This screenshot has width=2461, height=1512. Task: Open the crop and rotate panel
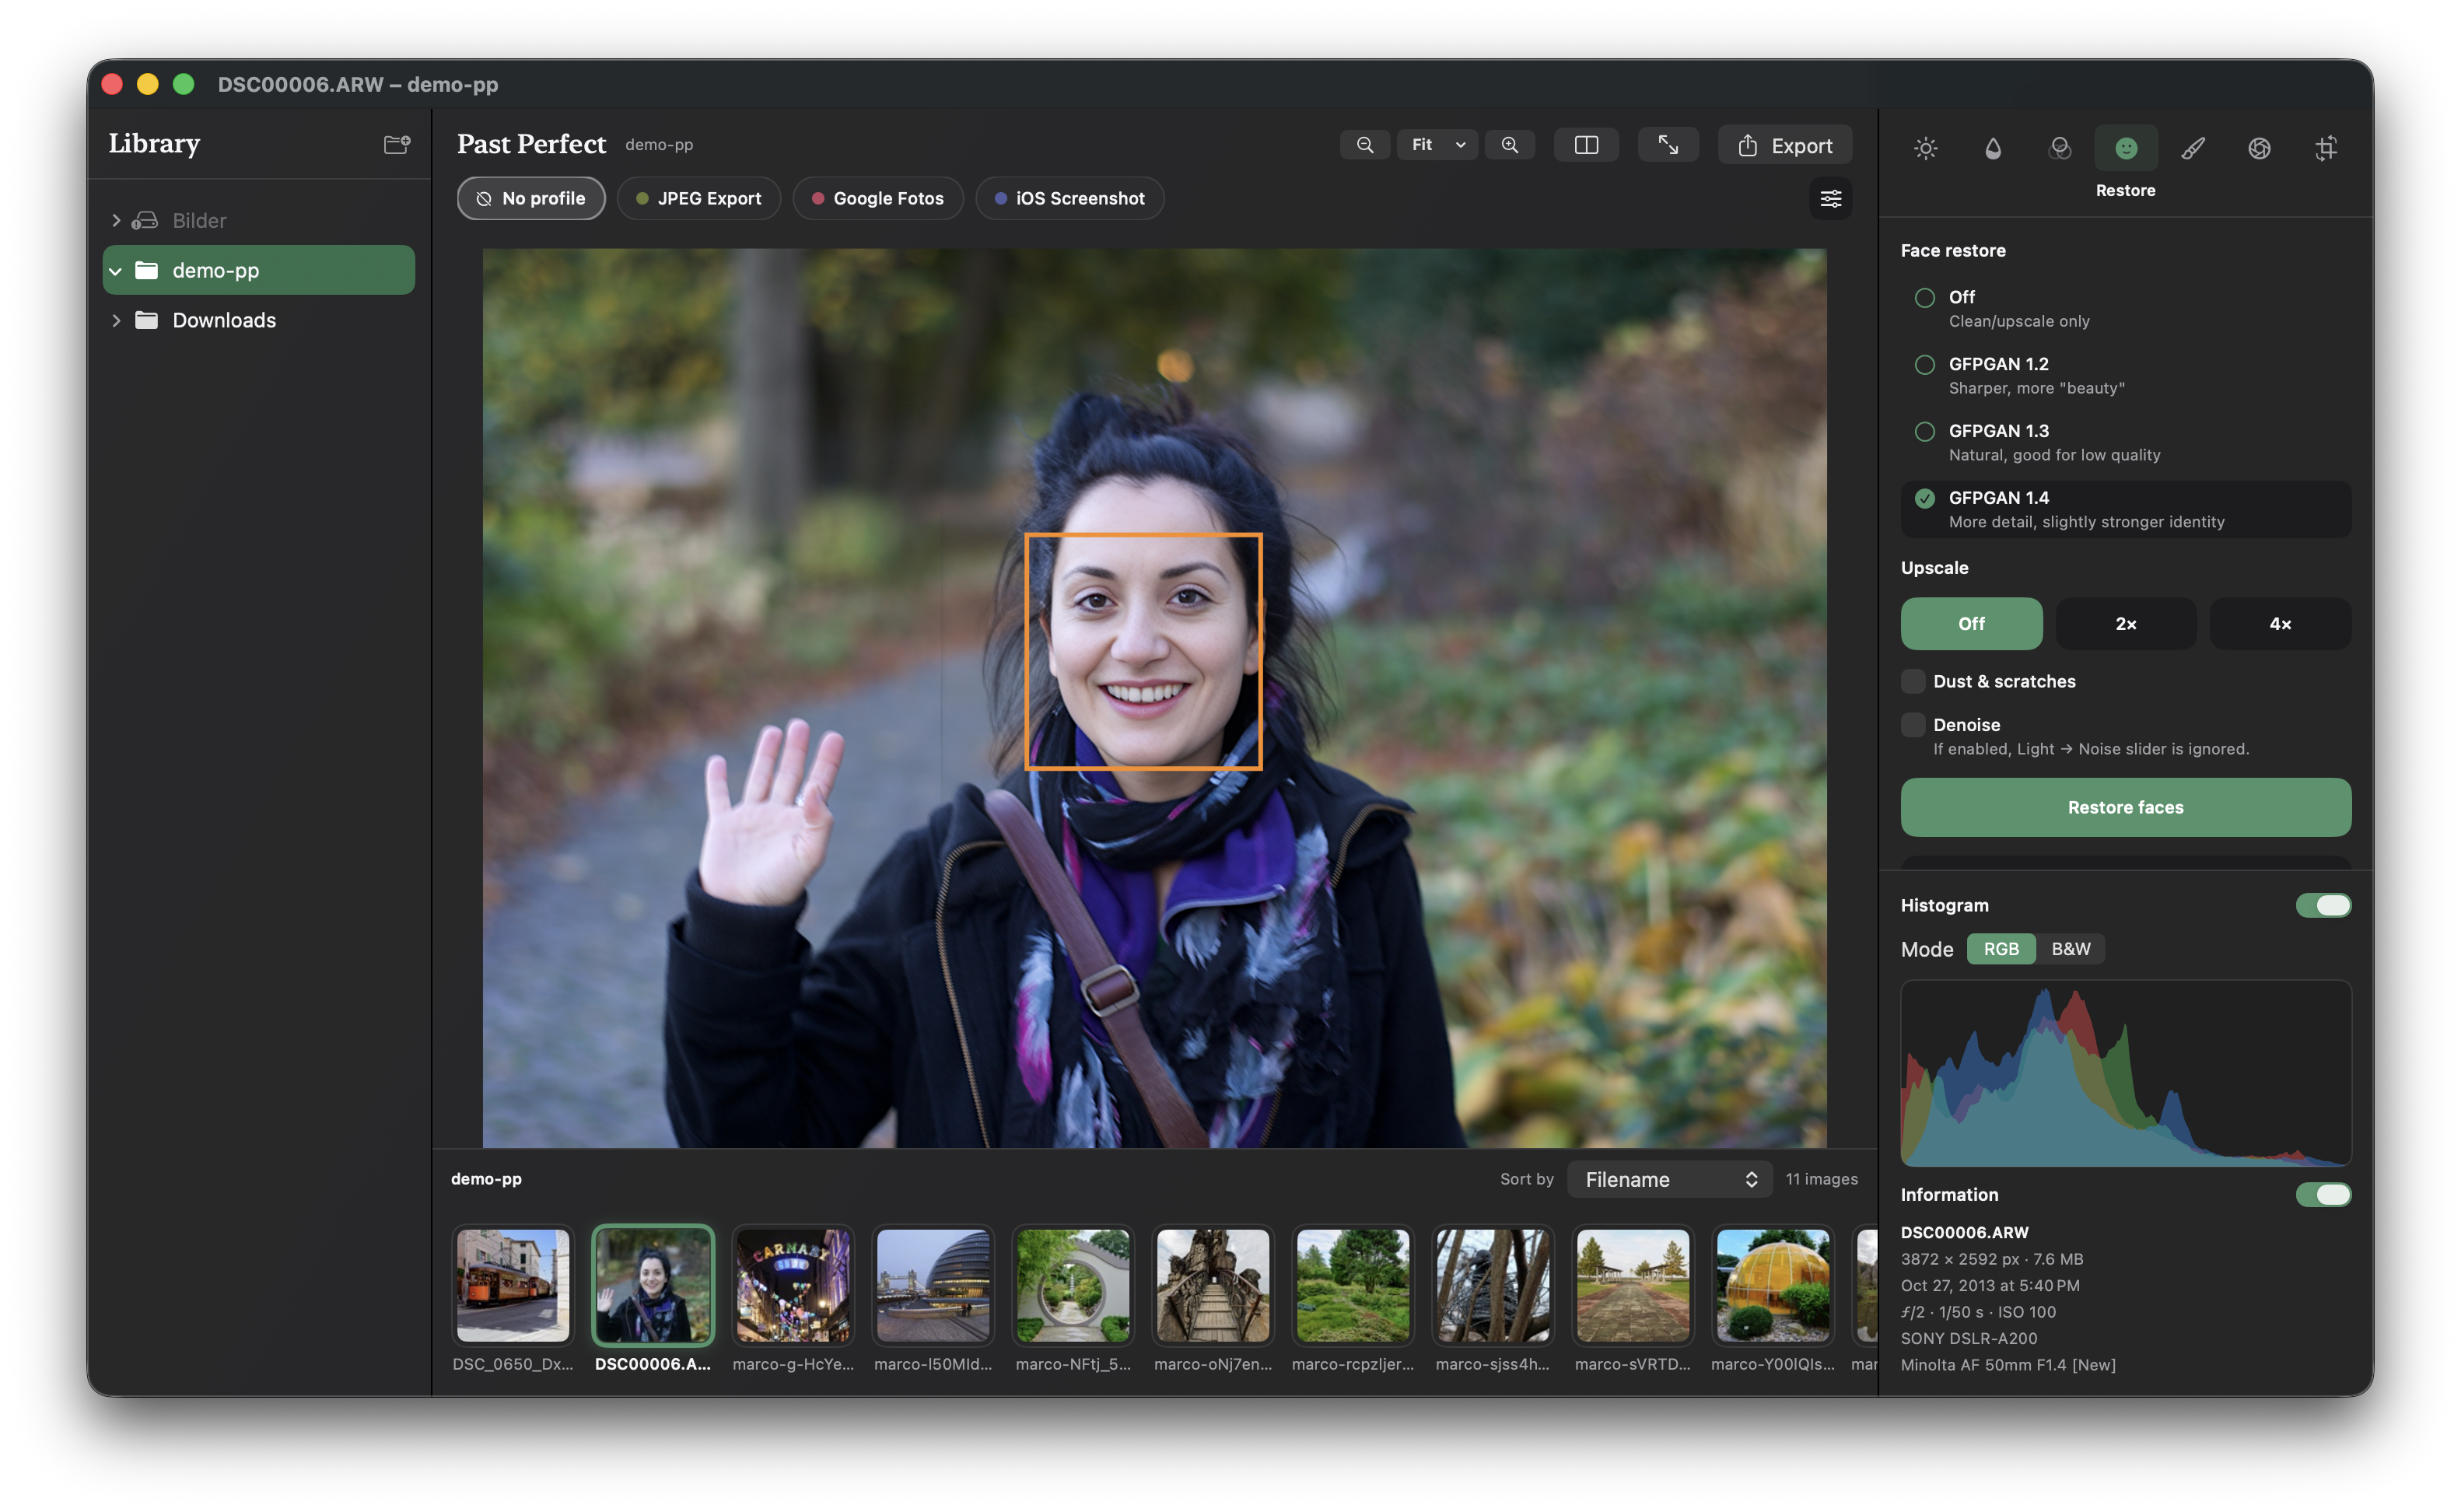click(x=2325, y=148)
